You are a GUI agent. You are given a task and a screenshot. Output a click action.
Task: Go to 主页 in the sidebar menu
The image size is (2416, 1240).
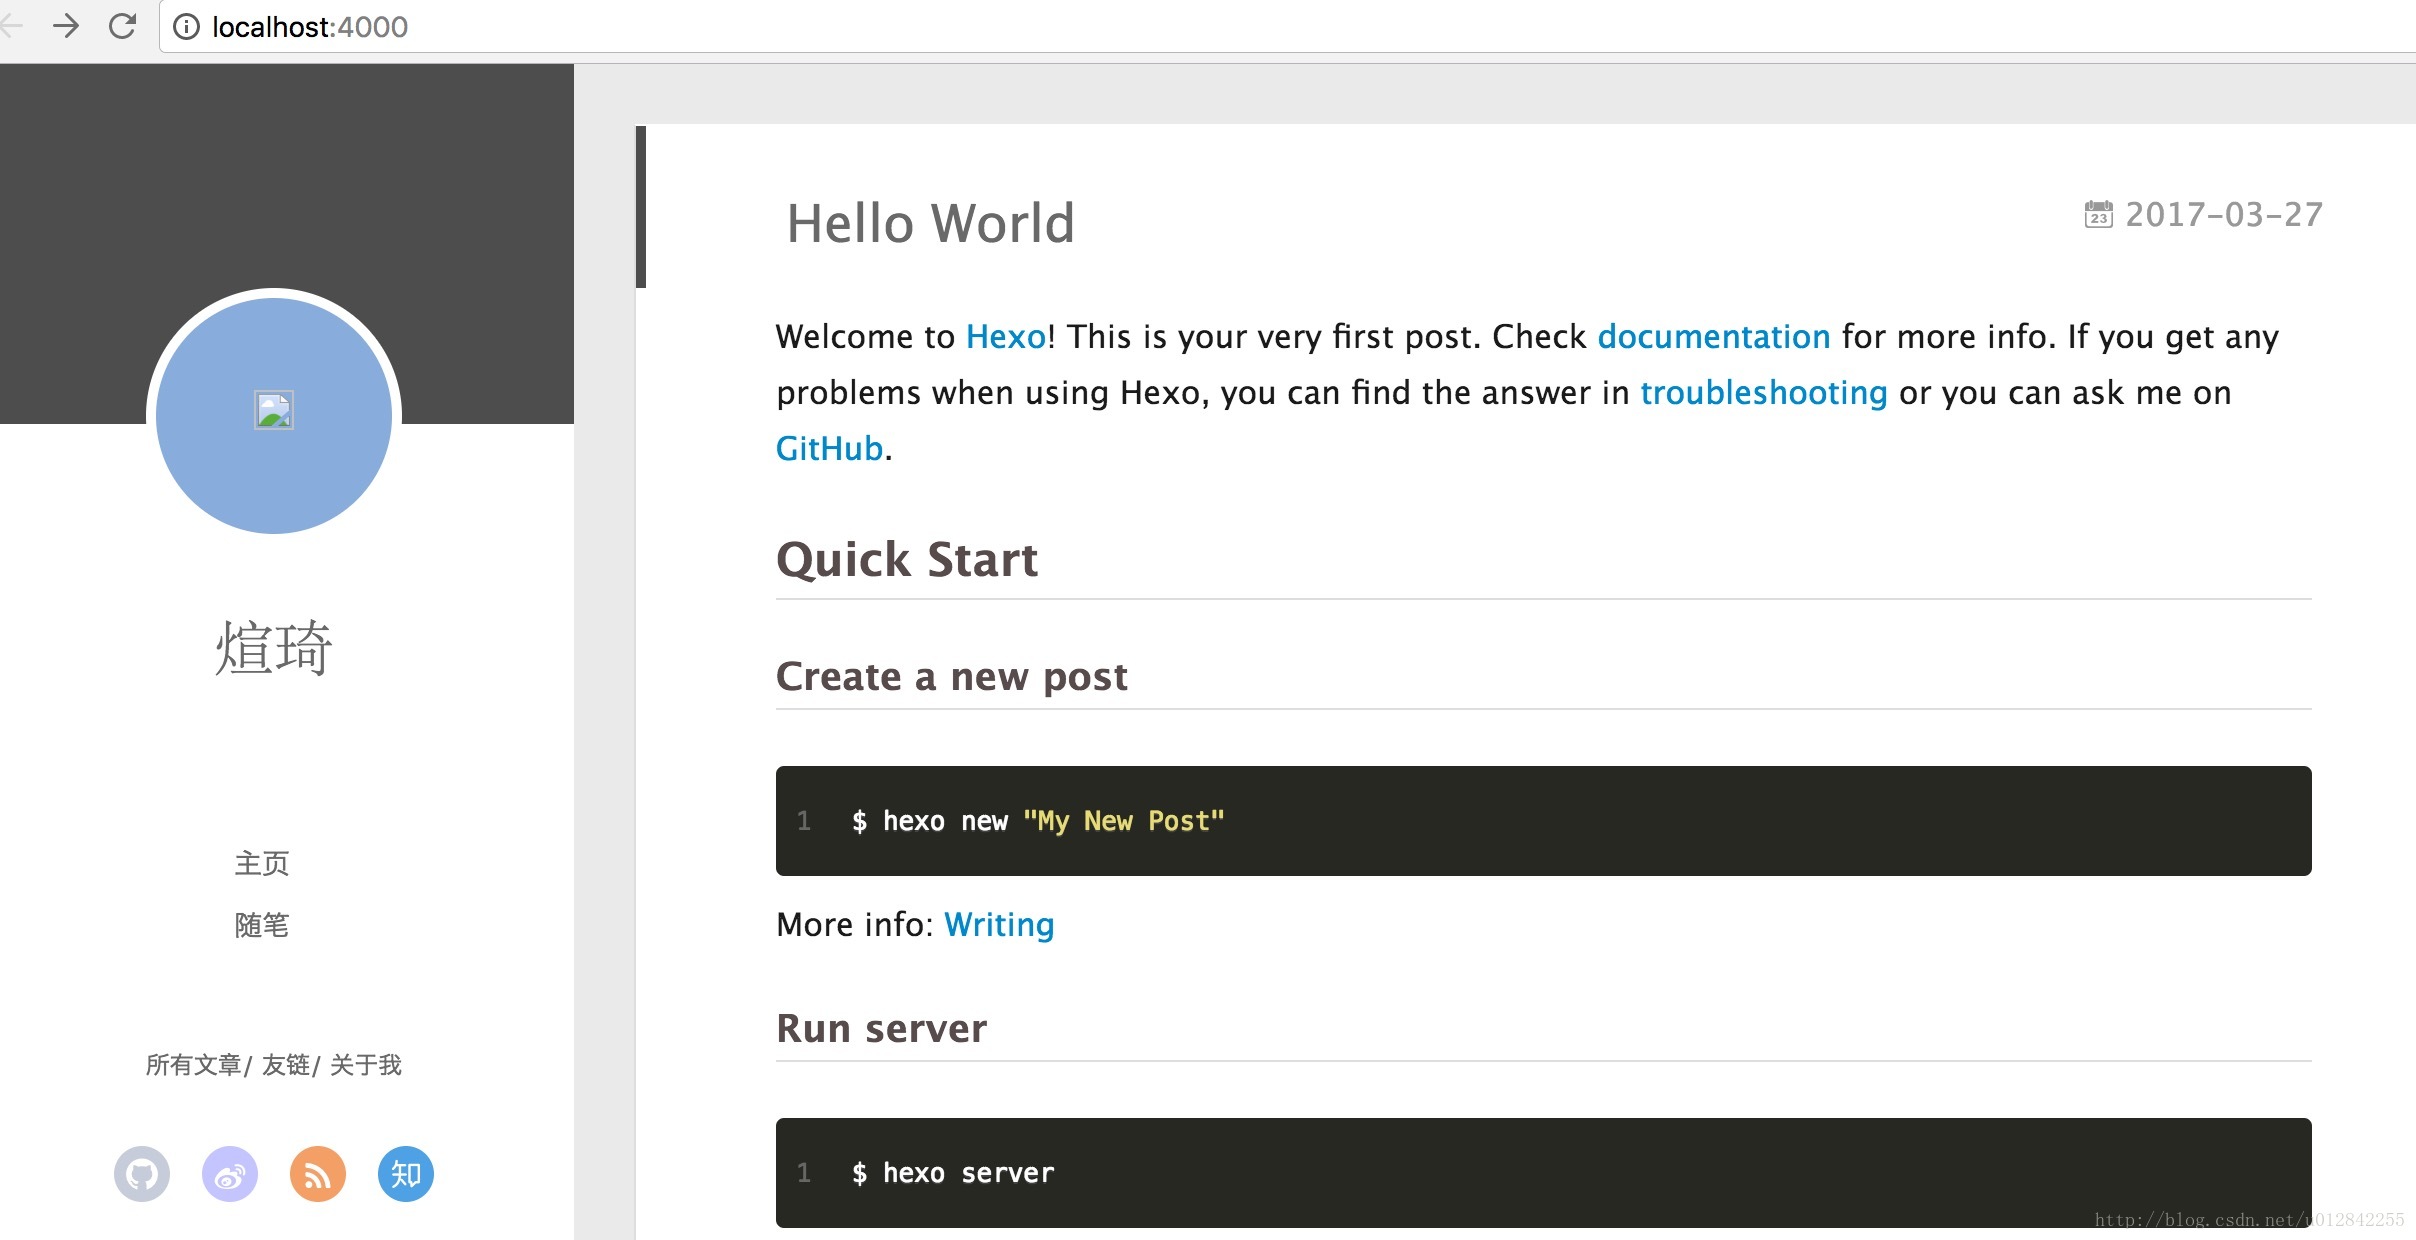pyautogui.click(x=262, y=863)
